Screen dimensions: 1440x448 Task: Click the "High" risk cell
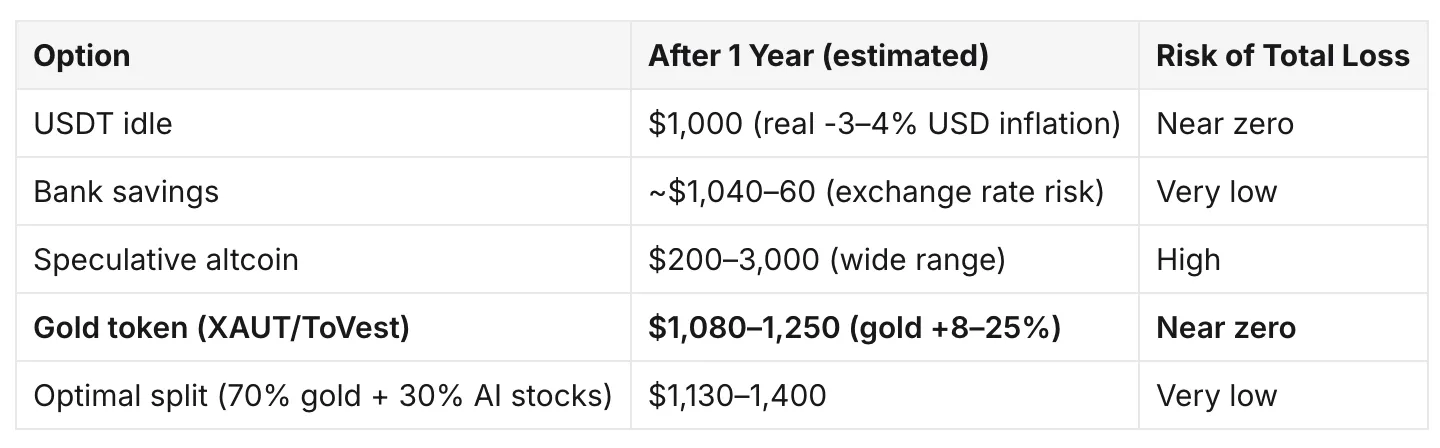pos(1188,259)
